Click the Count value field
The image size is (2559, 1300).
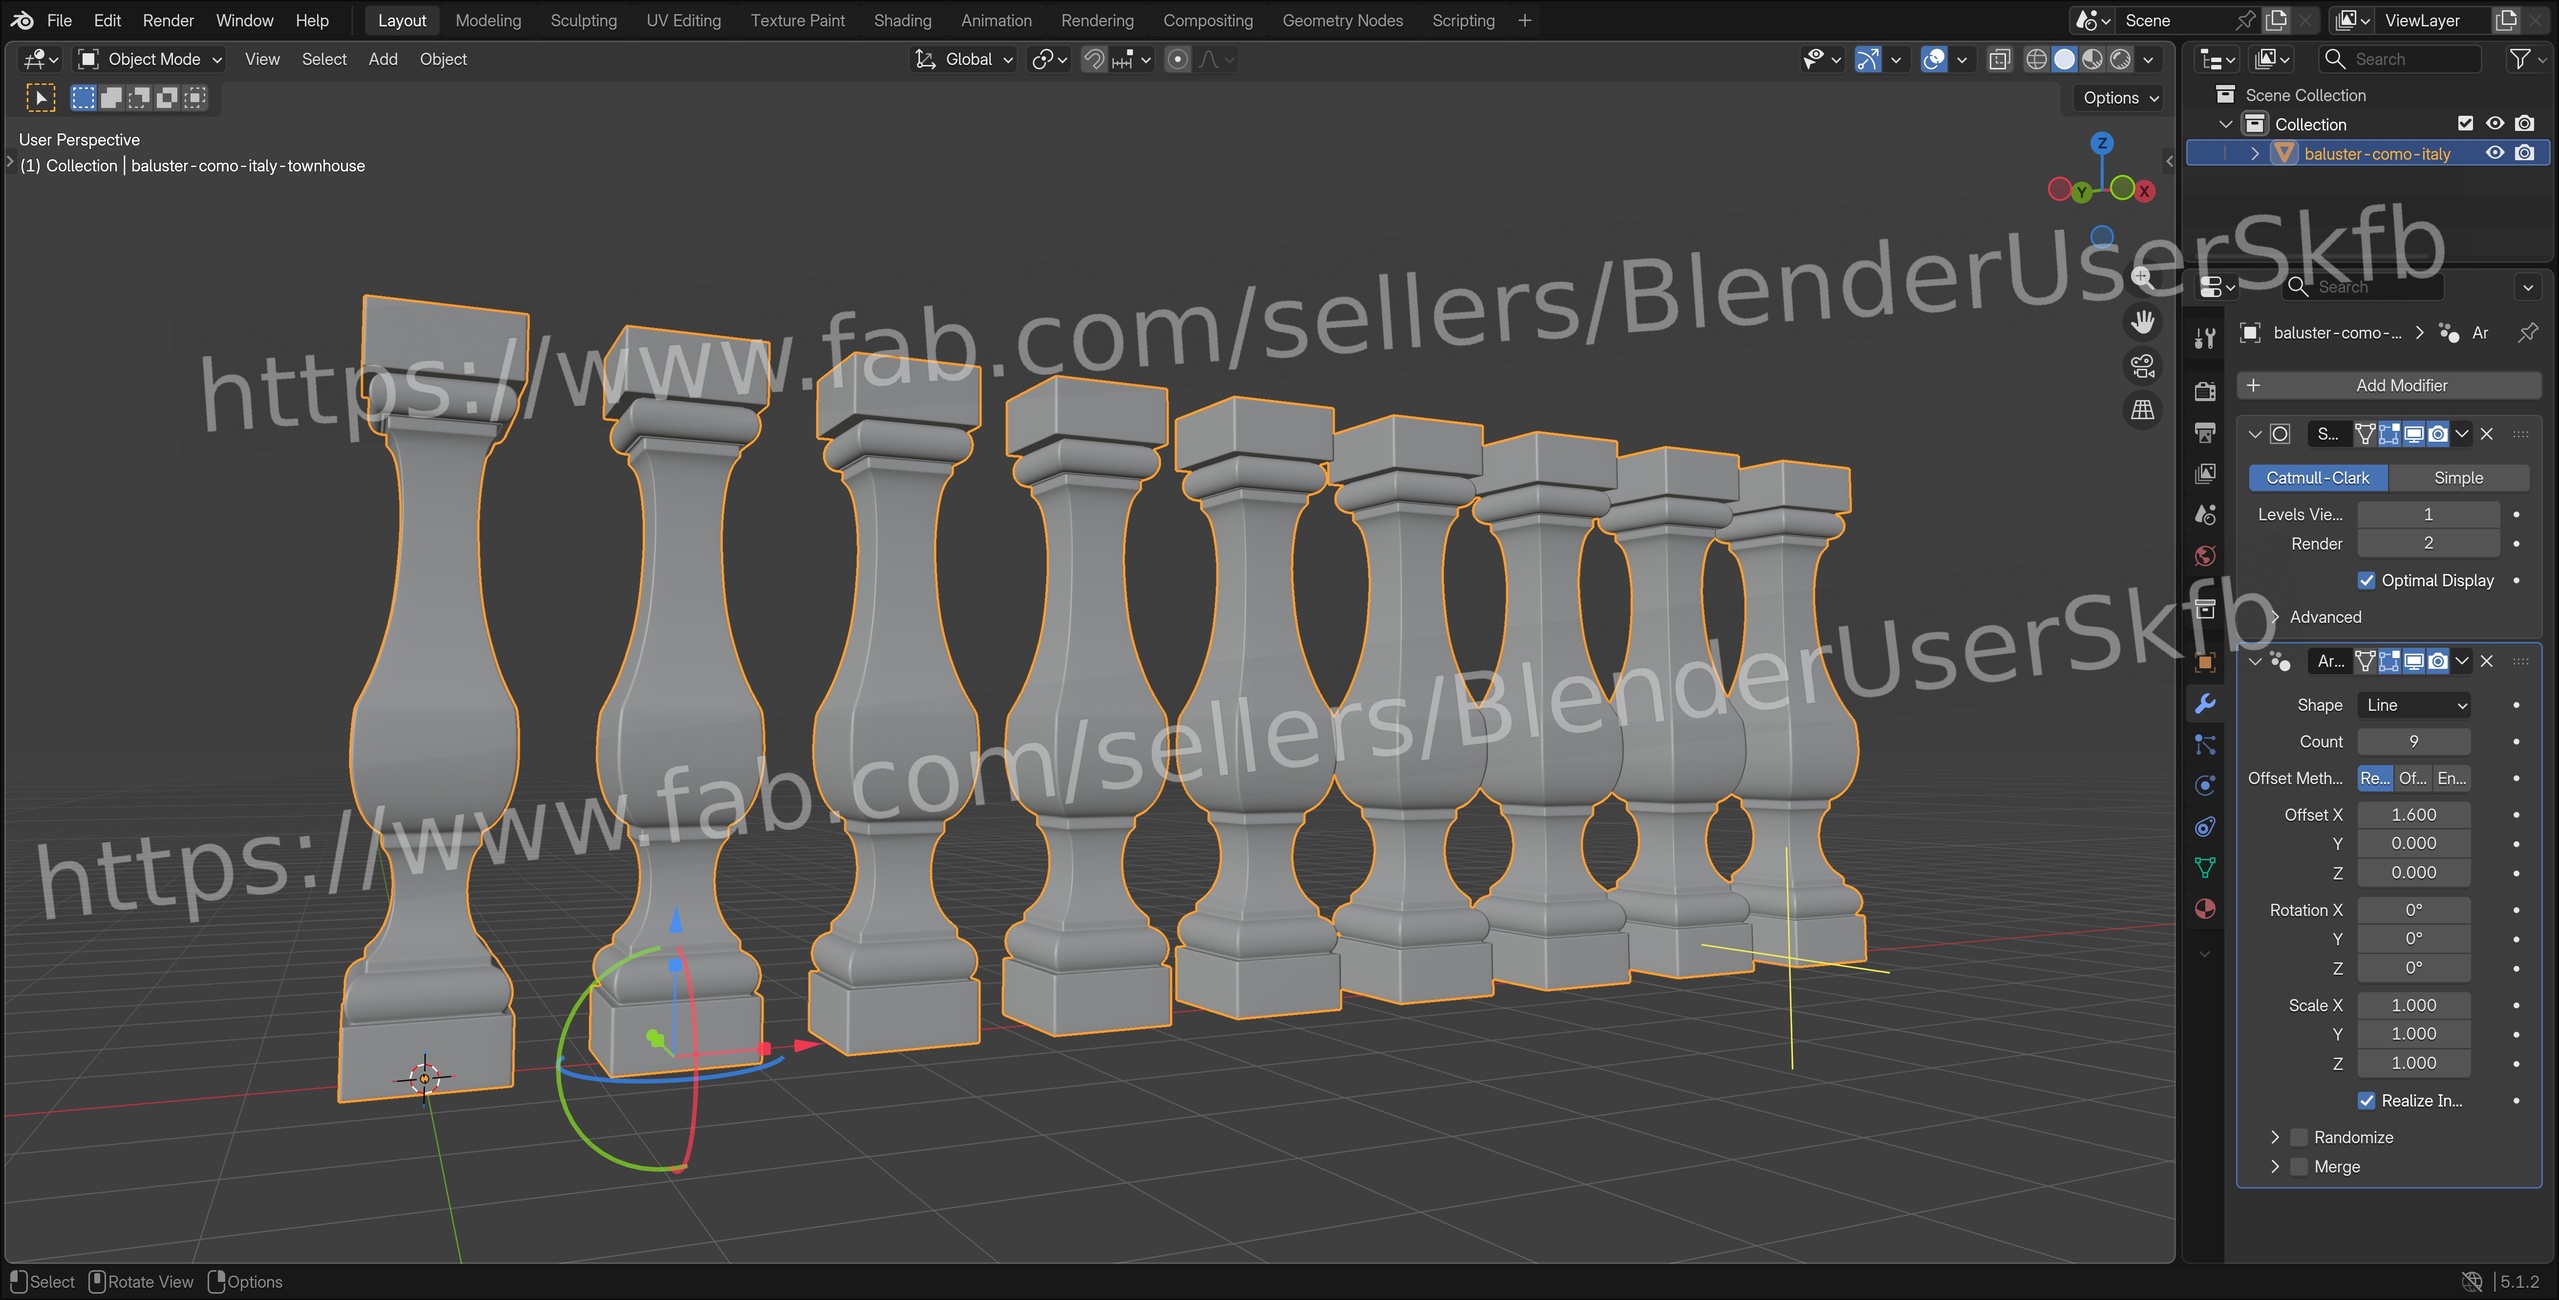pos(2414,742)
